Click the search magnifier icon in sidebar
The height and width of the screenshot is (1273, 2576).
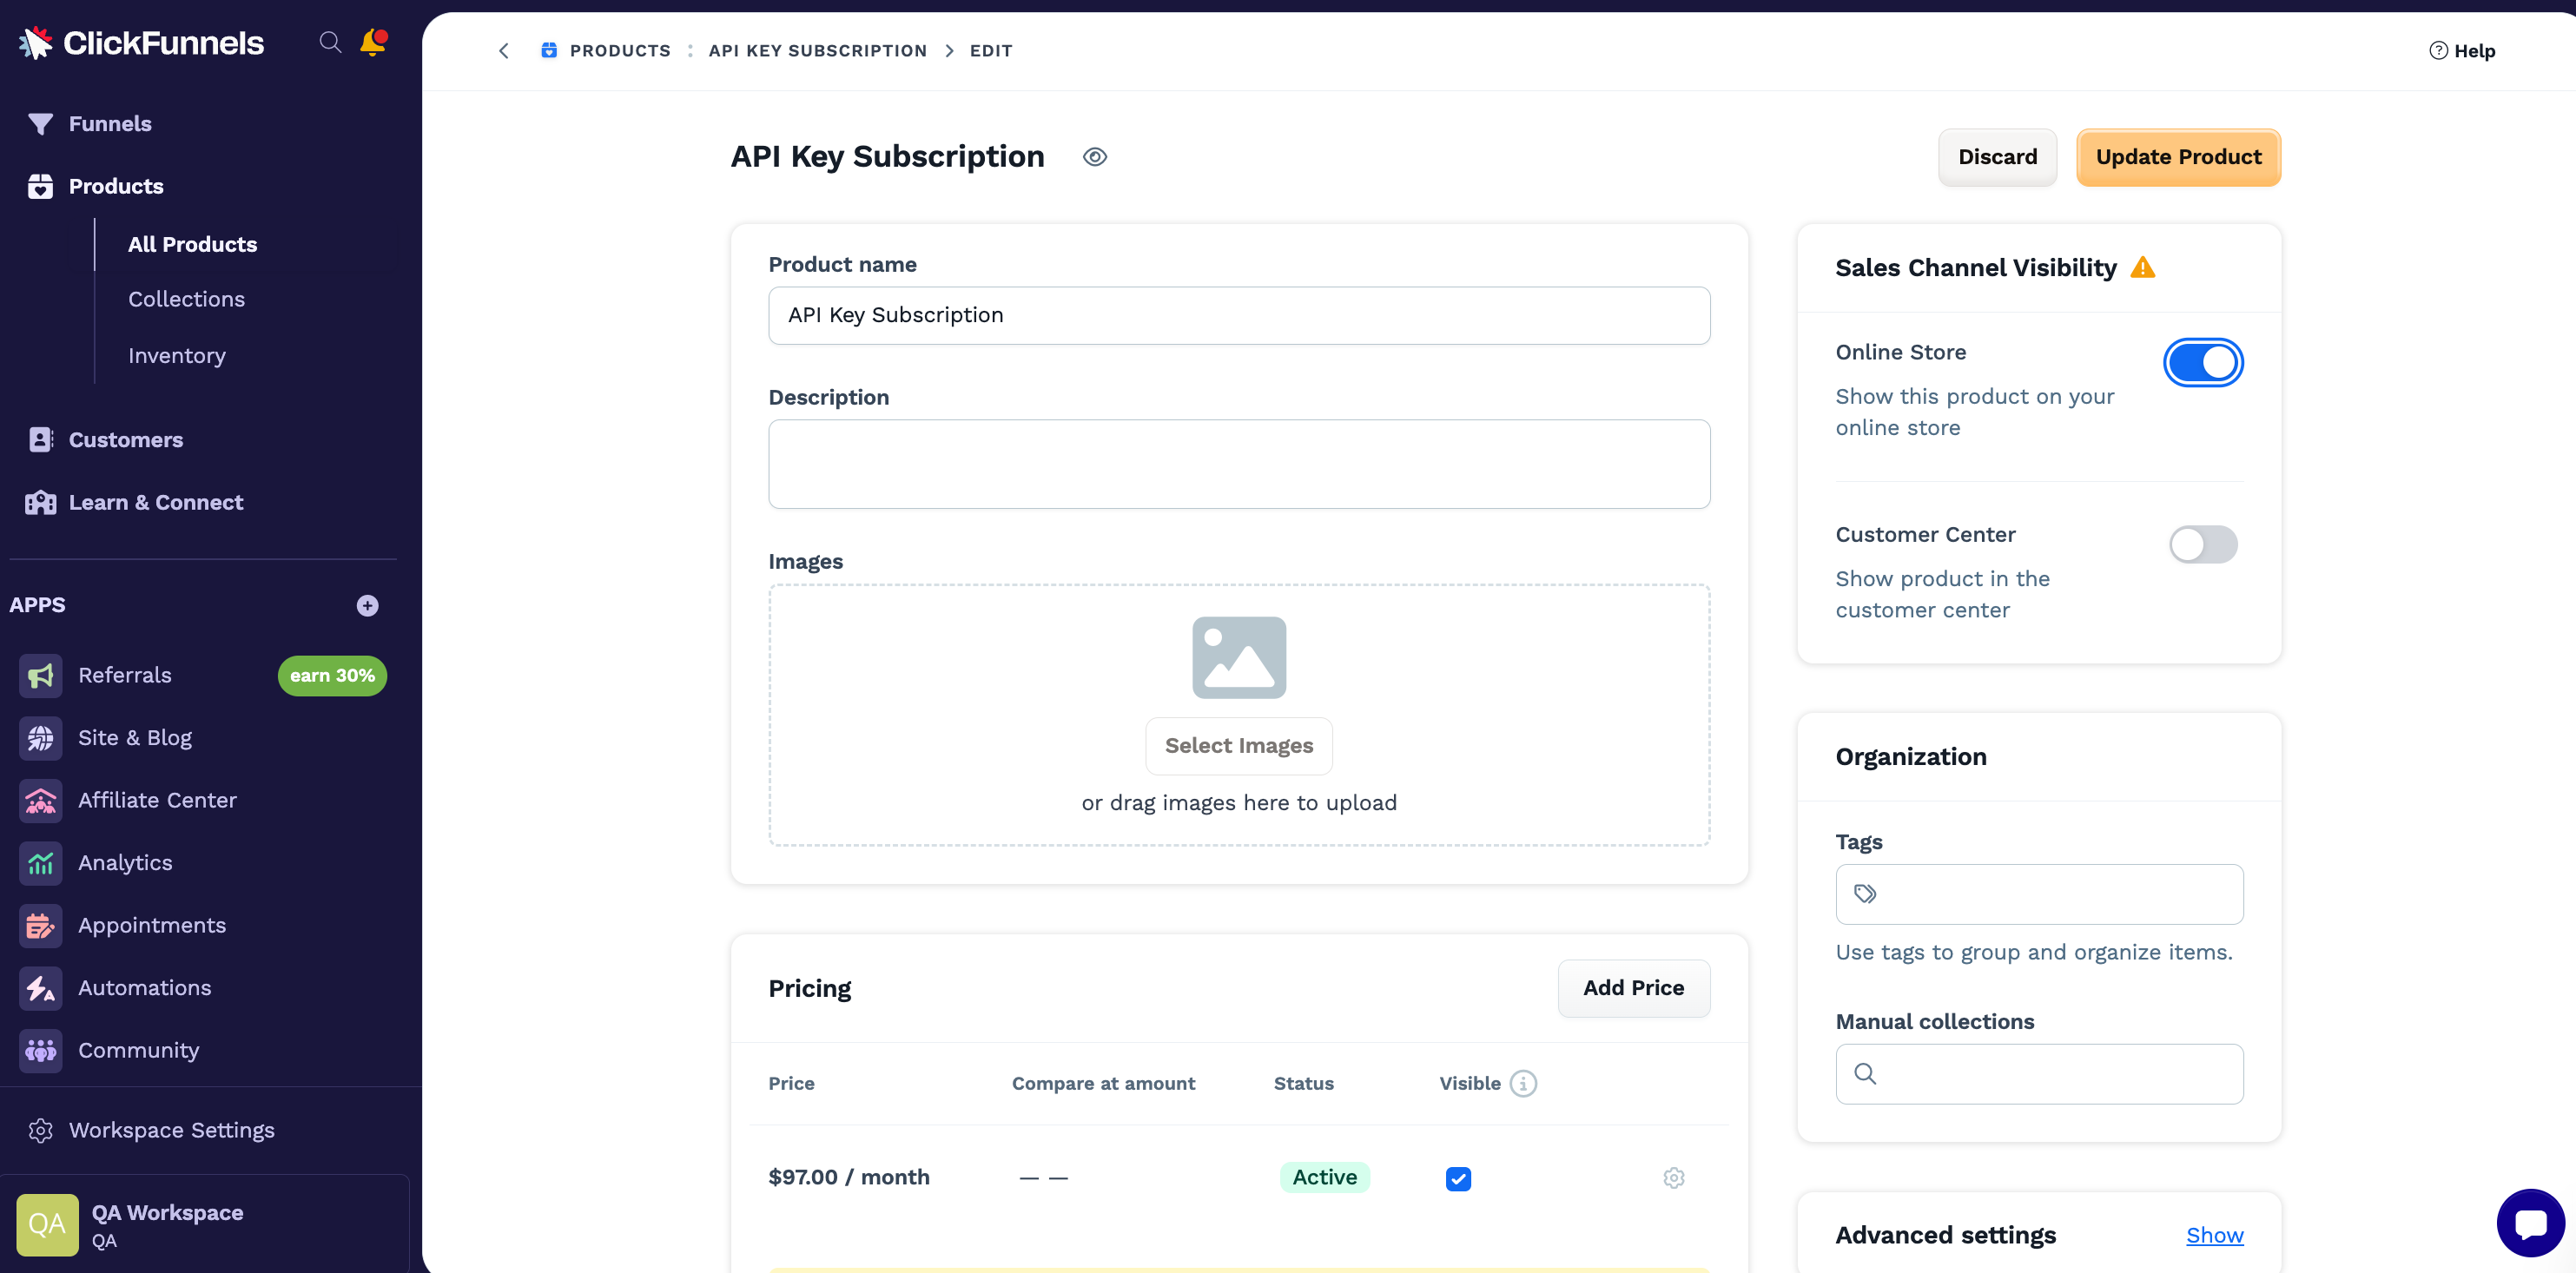330,42
